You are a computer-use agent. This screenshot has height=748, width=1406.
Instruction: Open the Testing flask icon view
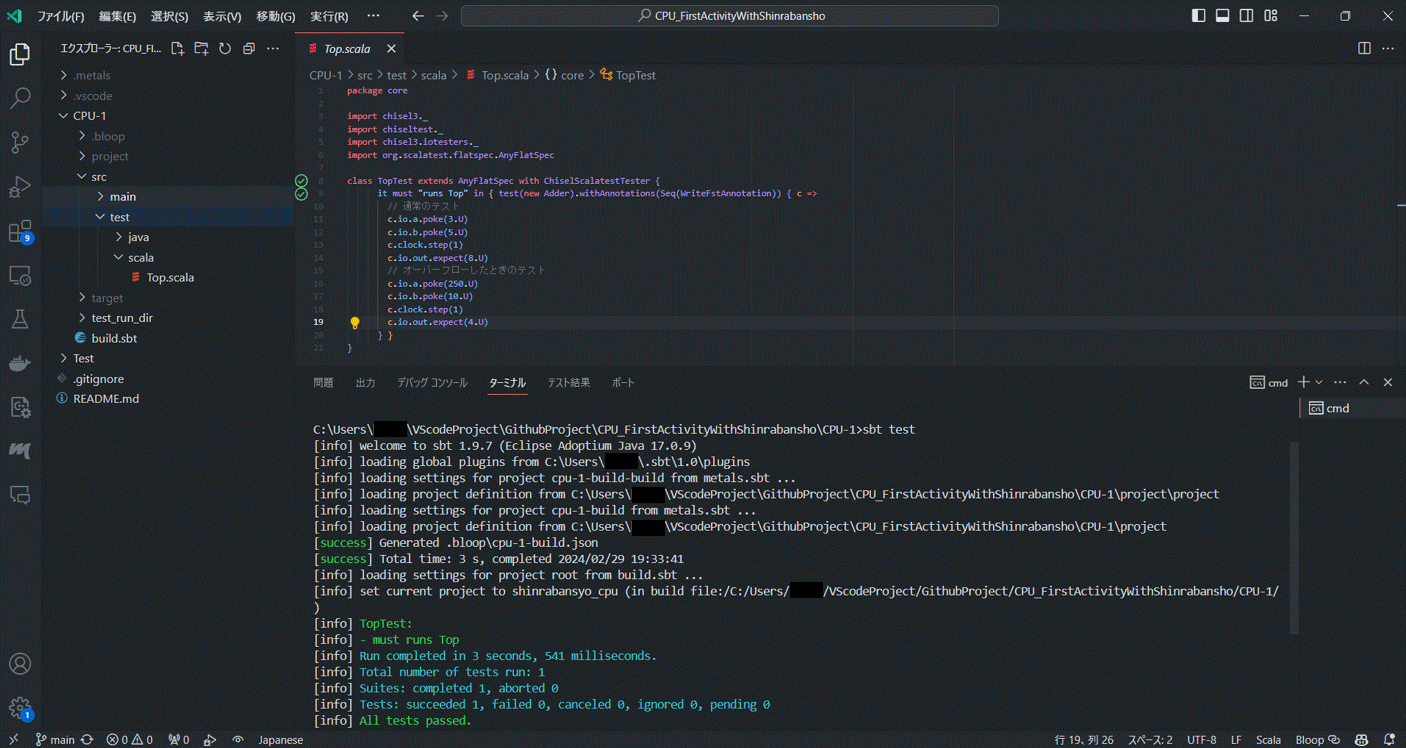click(x=20, y=320)
